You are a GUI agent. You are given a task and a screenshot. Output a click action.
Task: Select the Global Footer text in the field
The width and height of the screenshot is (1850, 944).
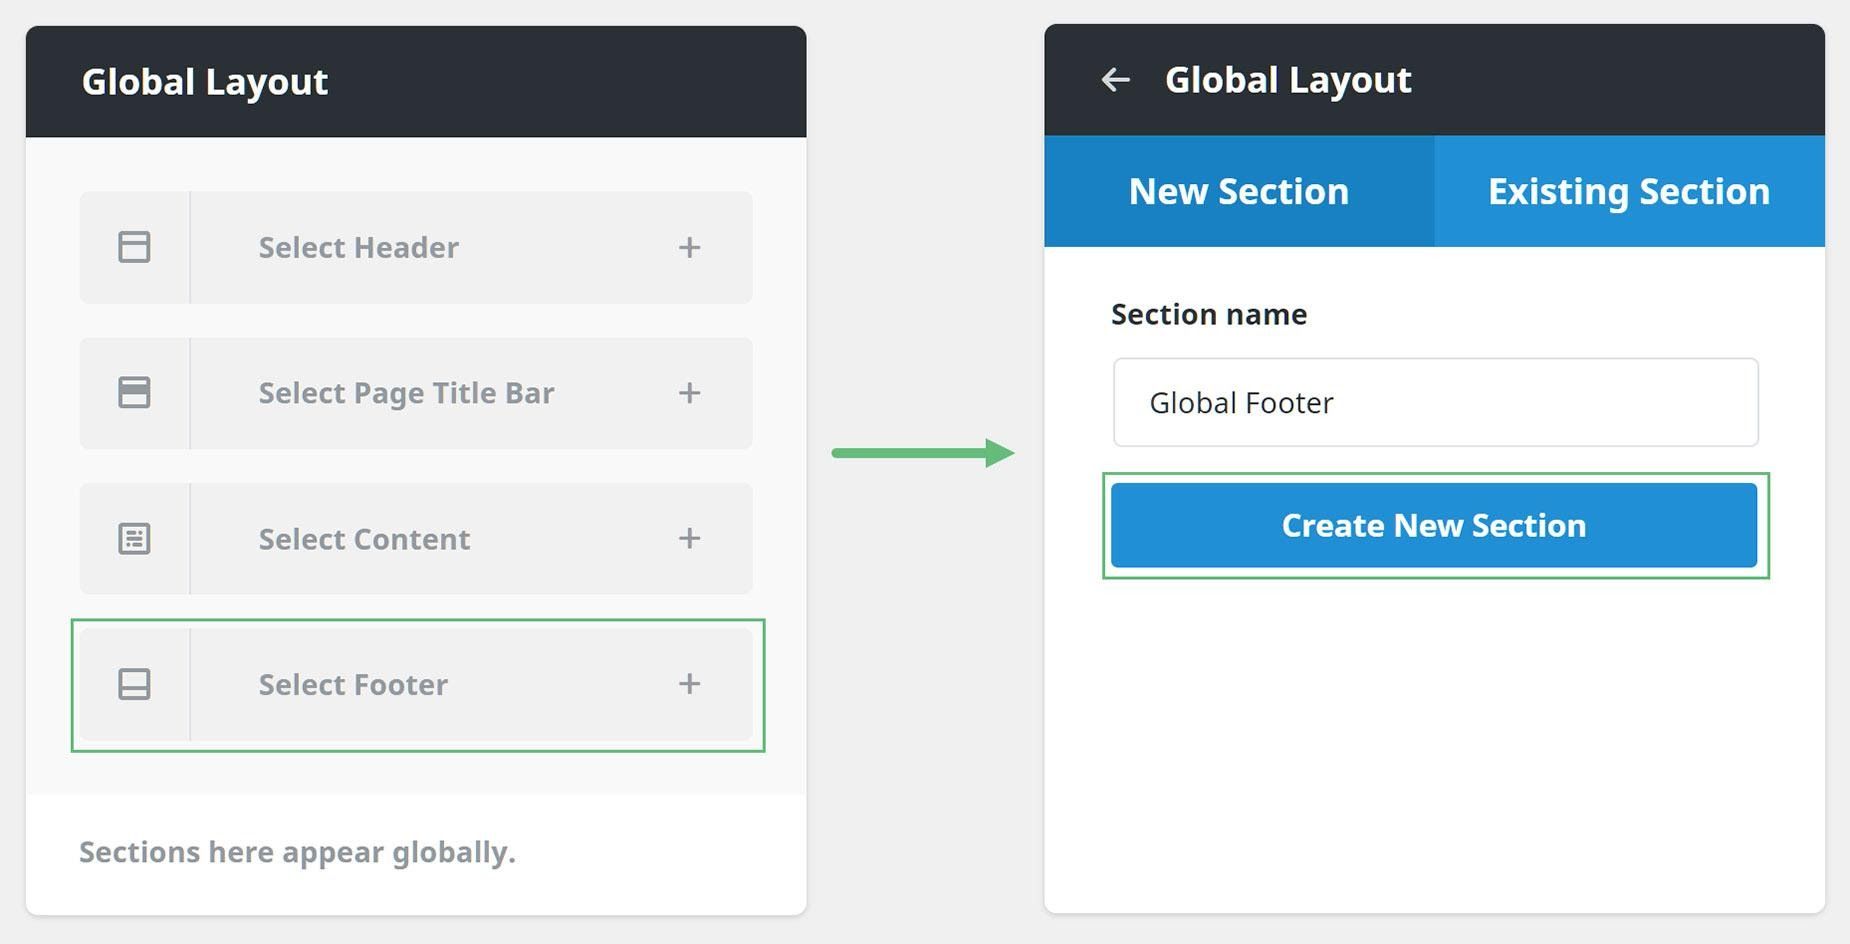1242,402
